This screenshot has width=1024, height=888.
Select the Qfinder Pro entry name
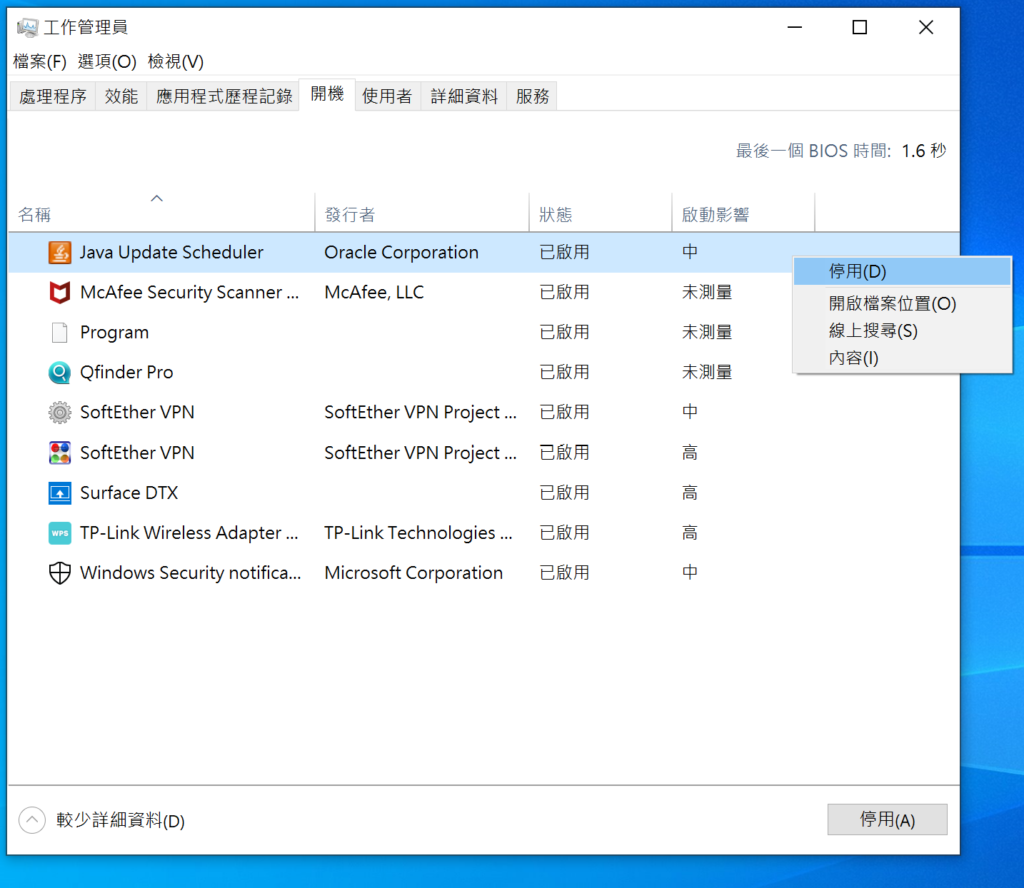coord(127,373)
